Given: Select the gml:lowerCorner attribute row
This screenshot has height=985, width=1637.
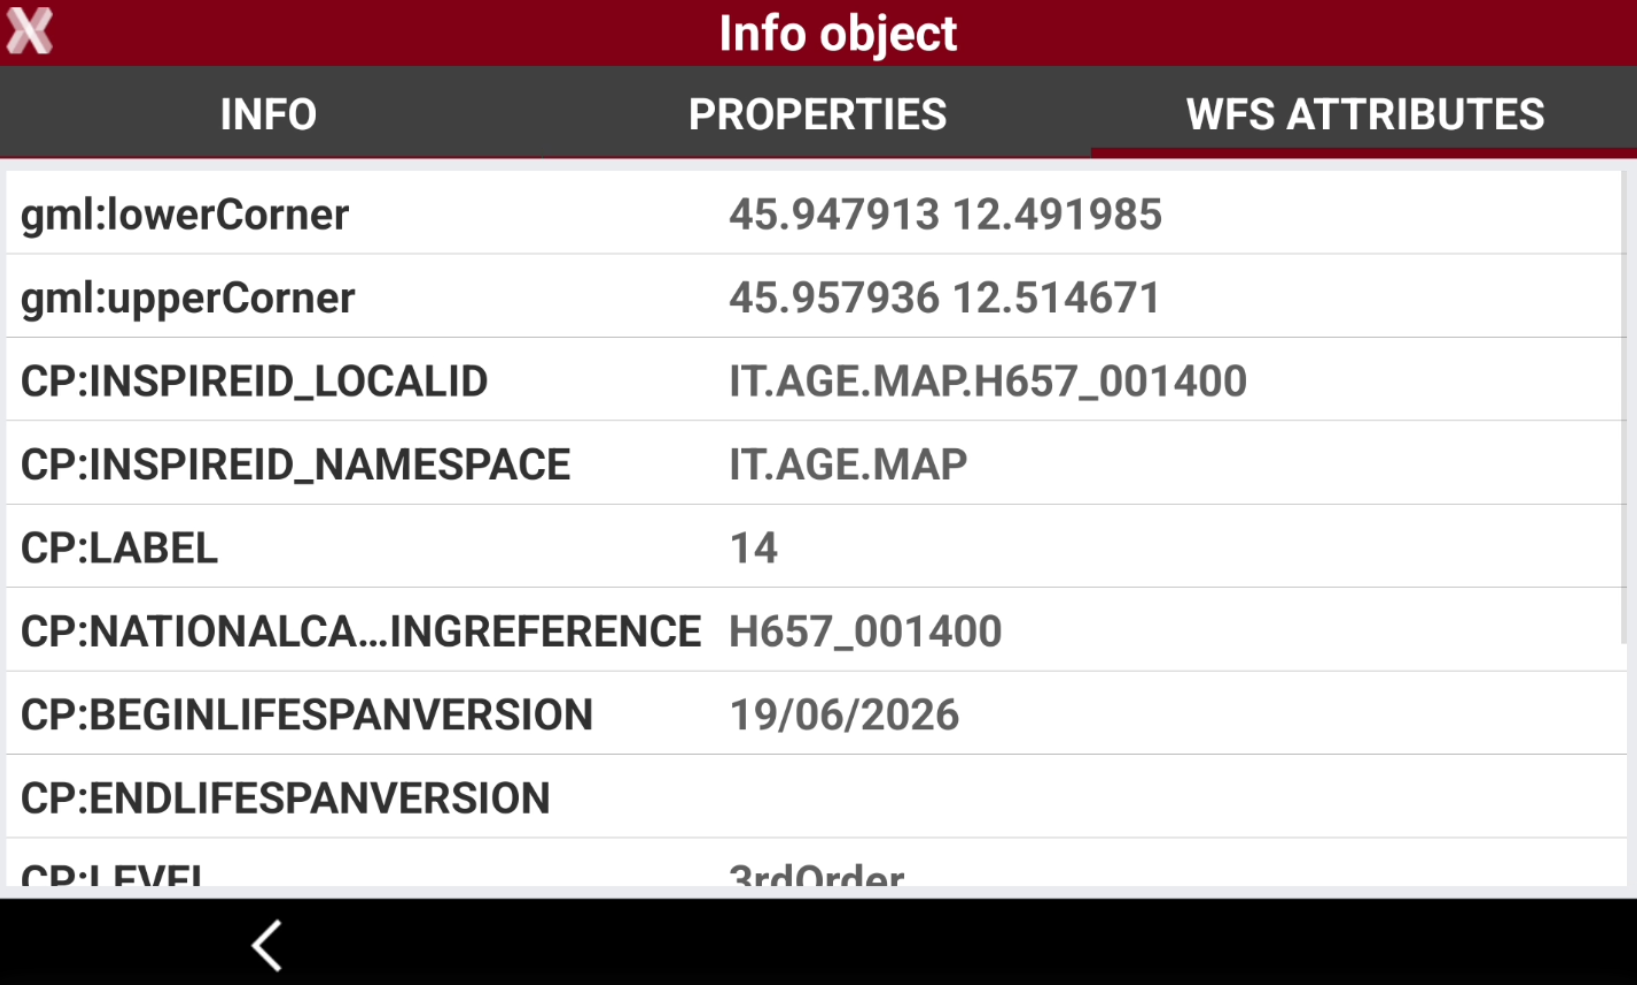Looking at the screenshot, I should click(x=816, y=213).
